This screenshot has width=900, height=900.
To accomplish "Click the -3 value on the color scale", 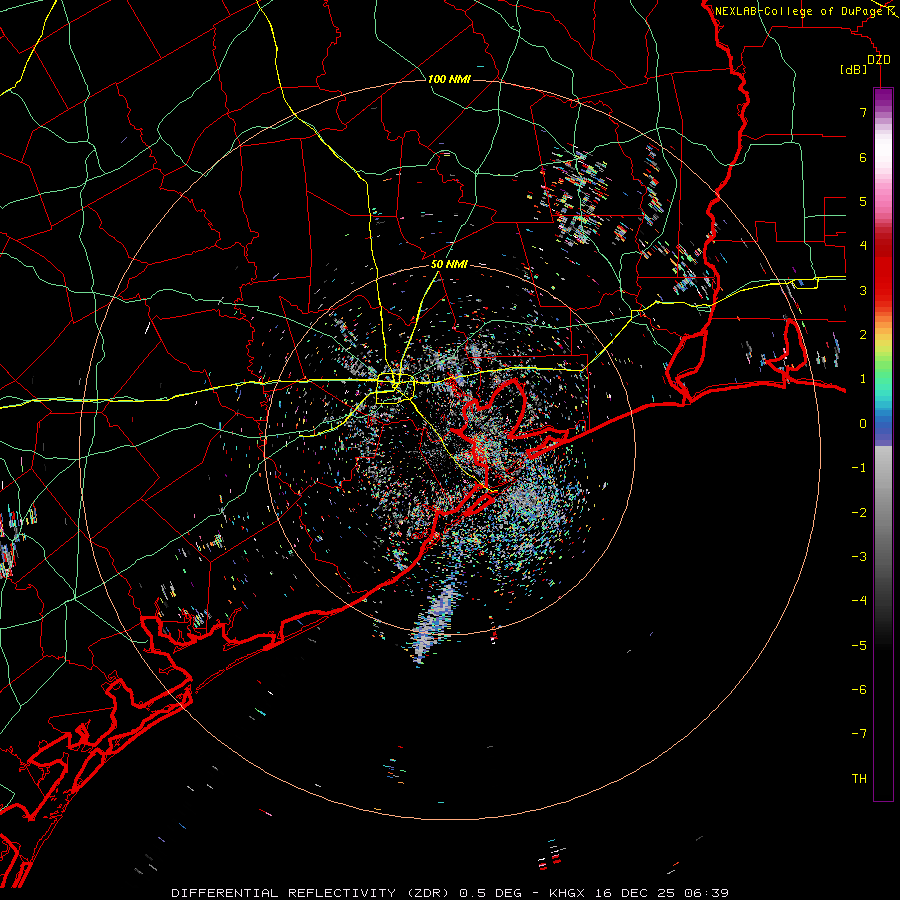I will pyautogui.click(x=859, y=557).
